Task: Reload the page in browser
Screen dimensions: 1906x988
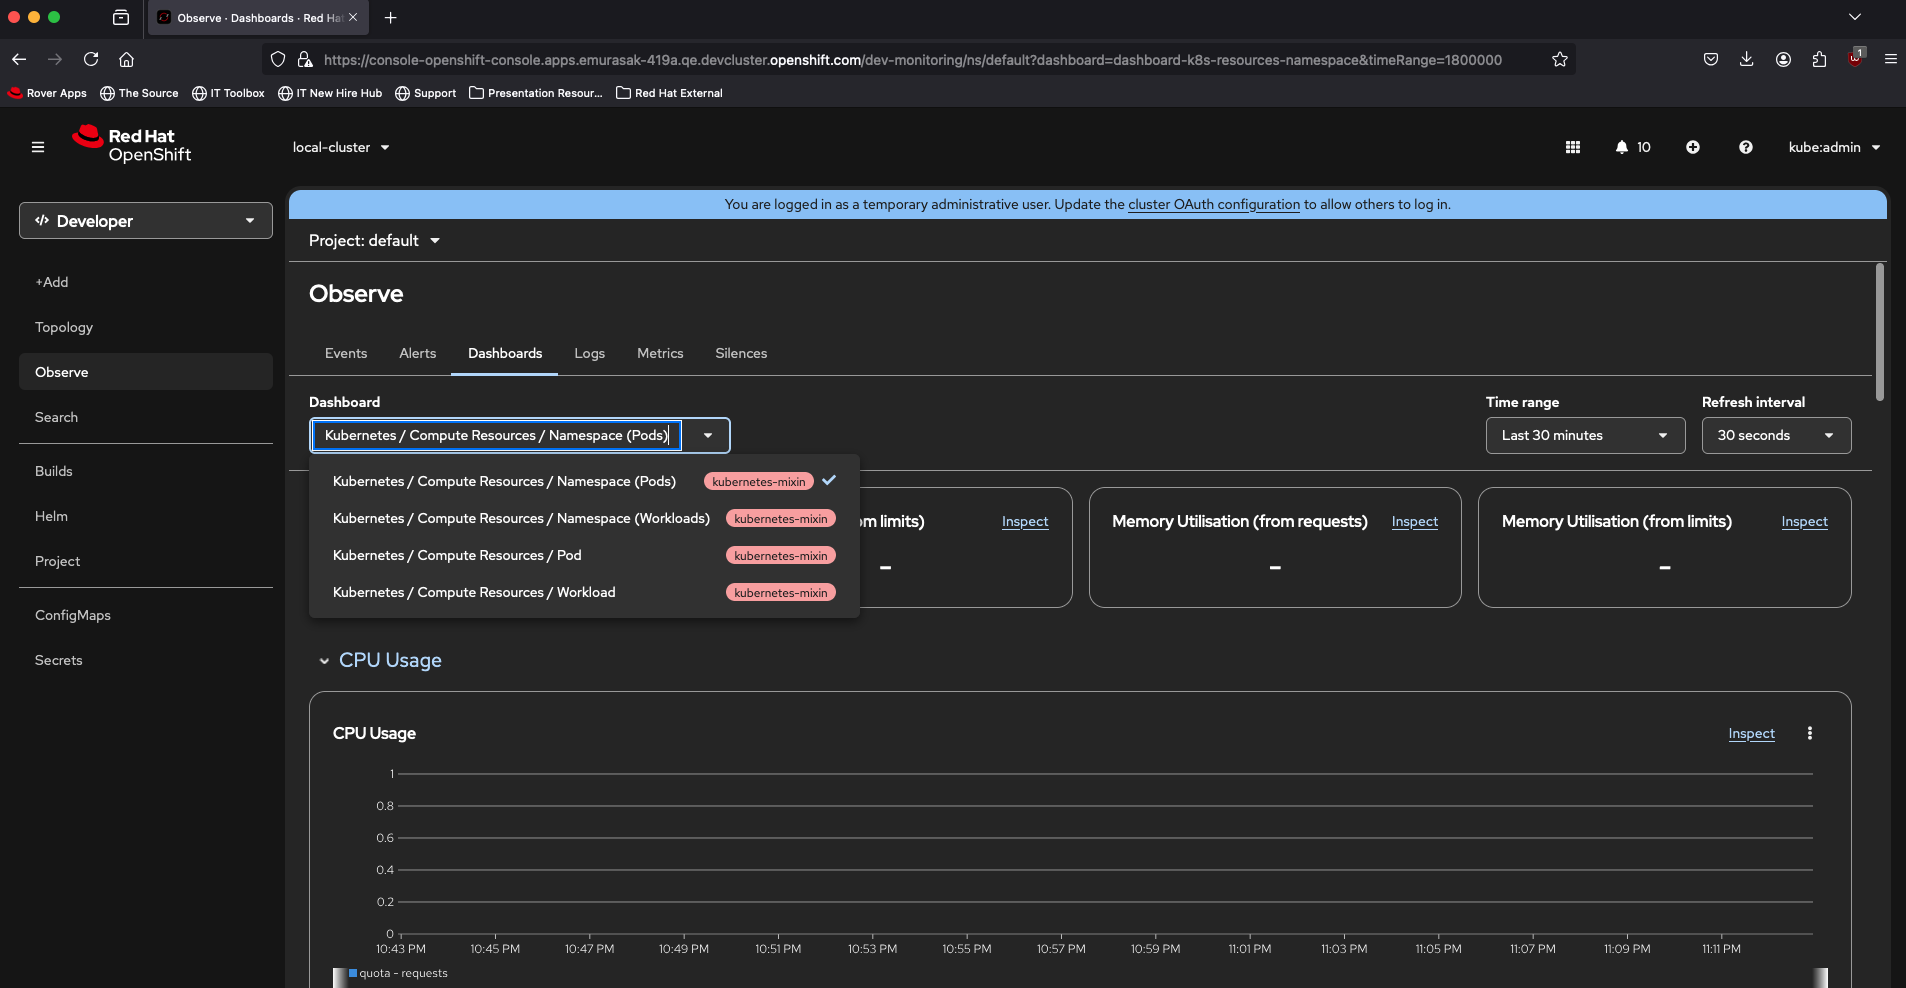Action: [91, 59]
